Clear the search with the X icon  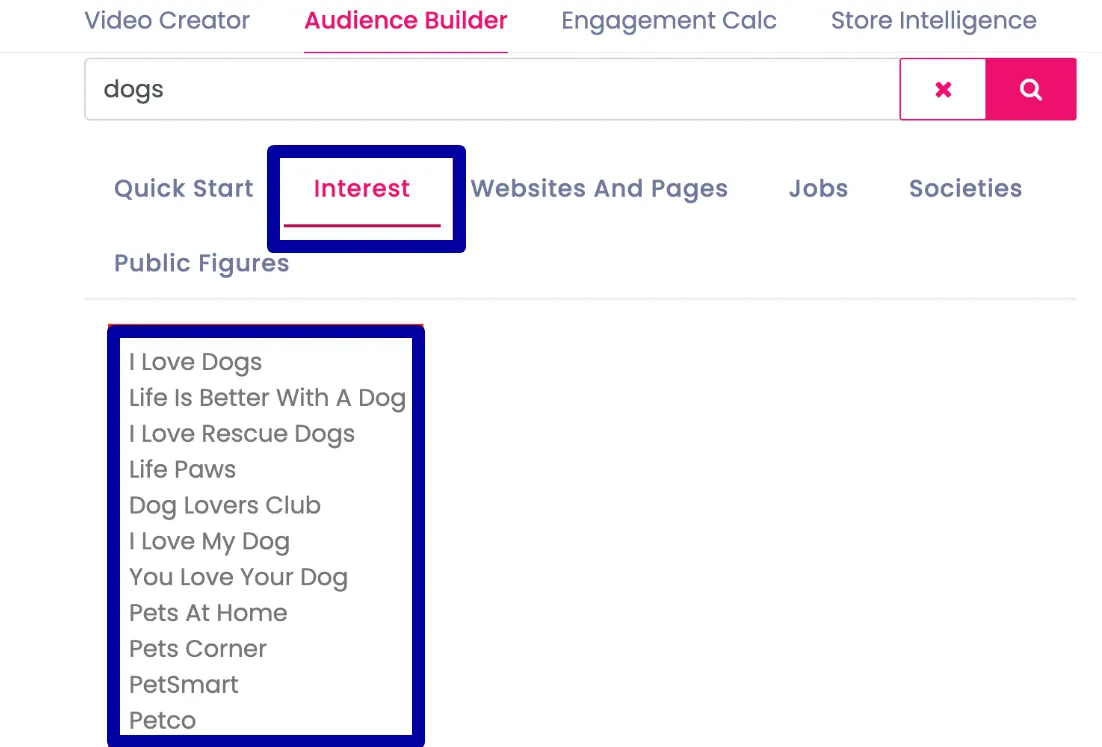[942, 89]
